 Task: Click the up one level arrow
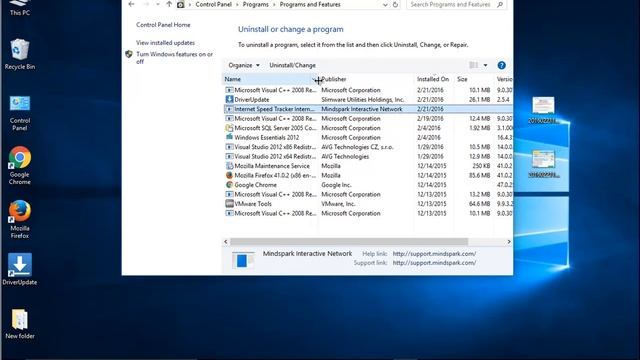[169, 4]
